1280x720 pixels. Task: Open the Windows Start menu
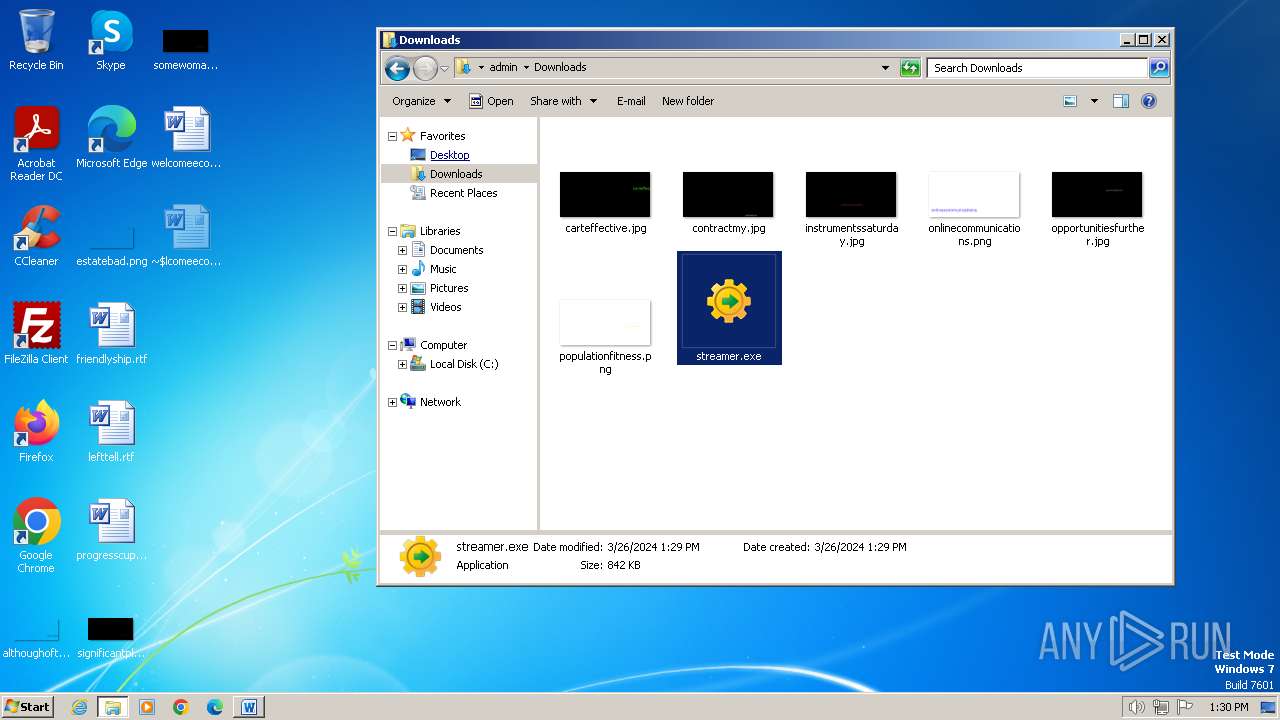[27, 706]
